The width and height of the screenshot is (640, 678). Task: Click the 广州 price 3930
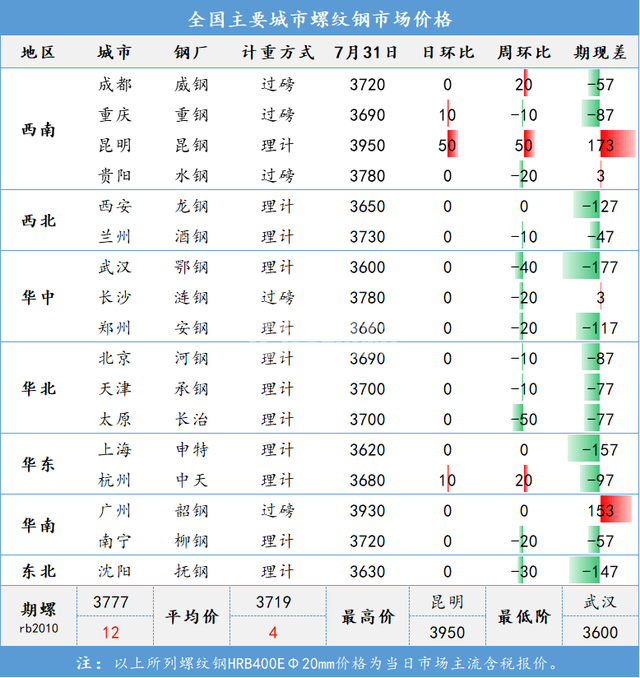tap(367, 511)
